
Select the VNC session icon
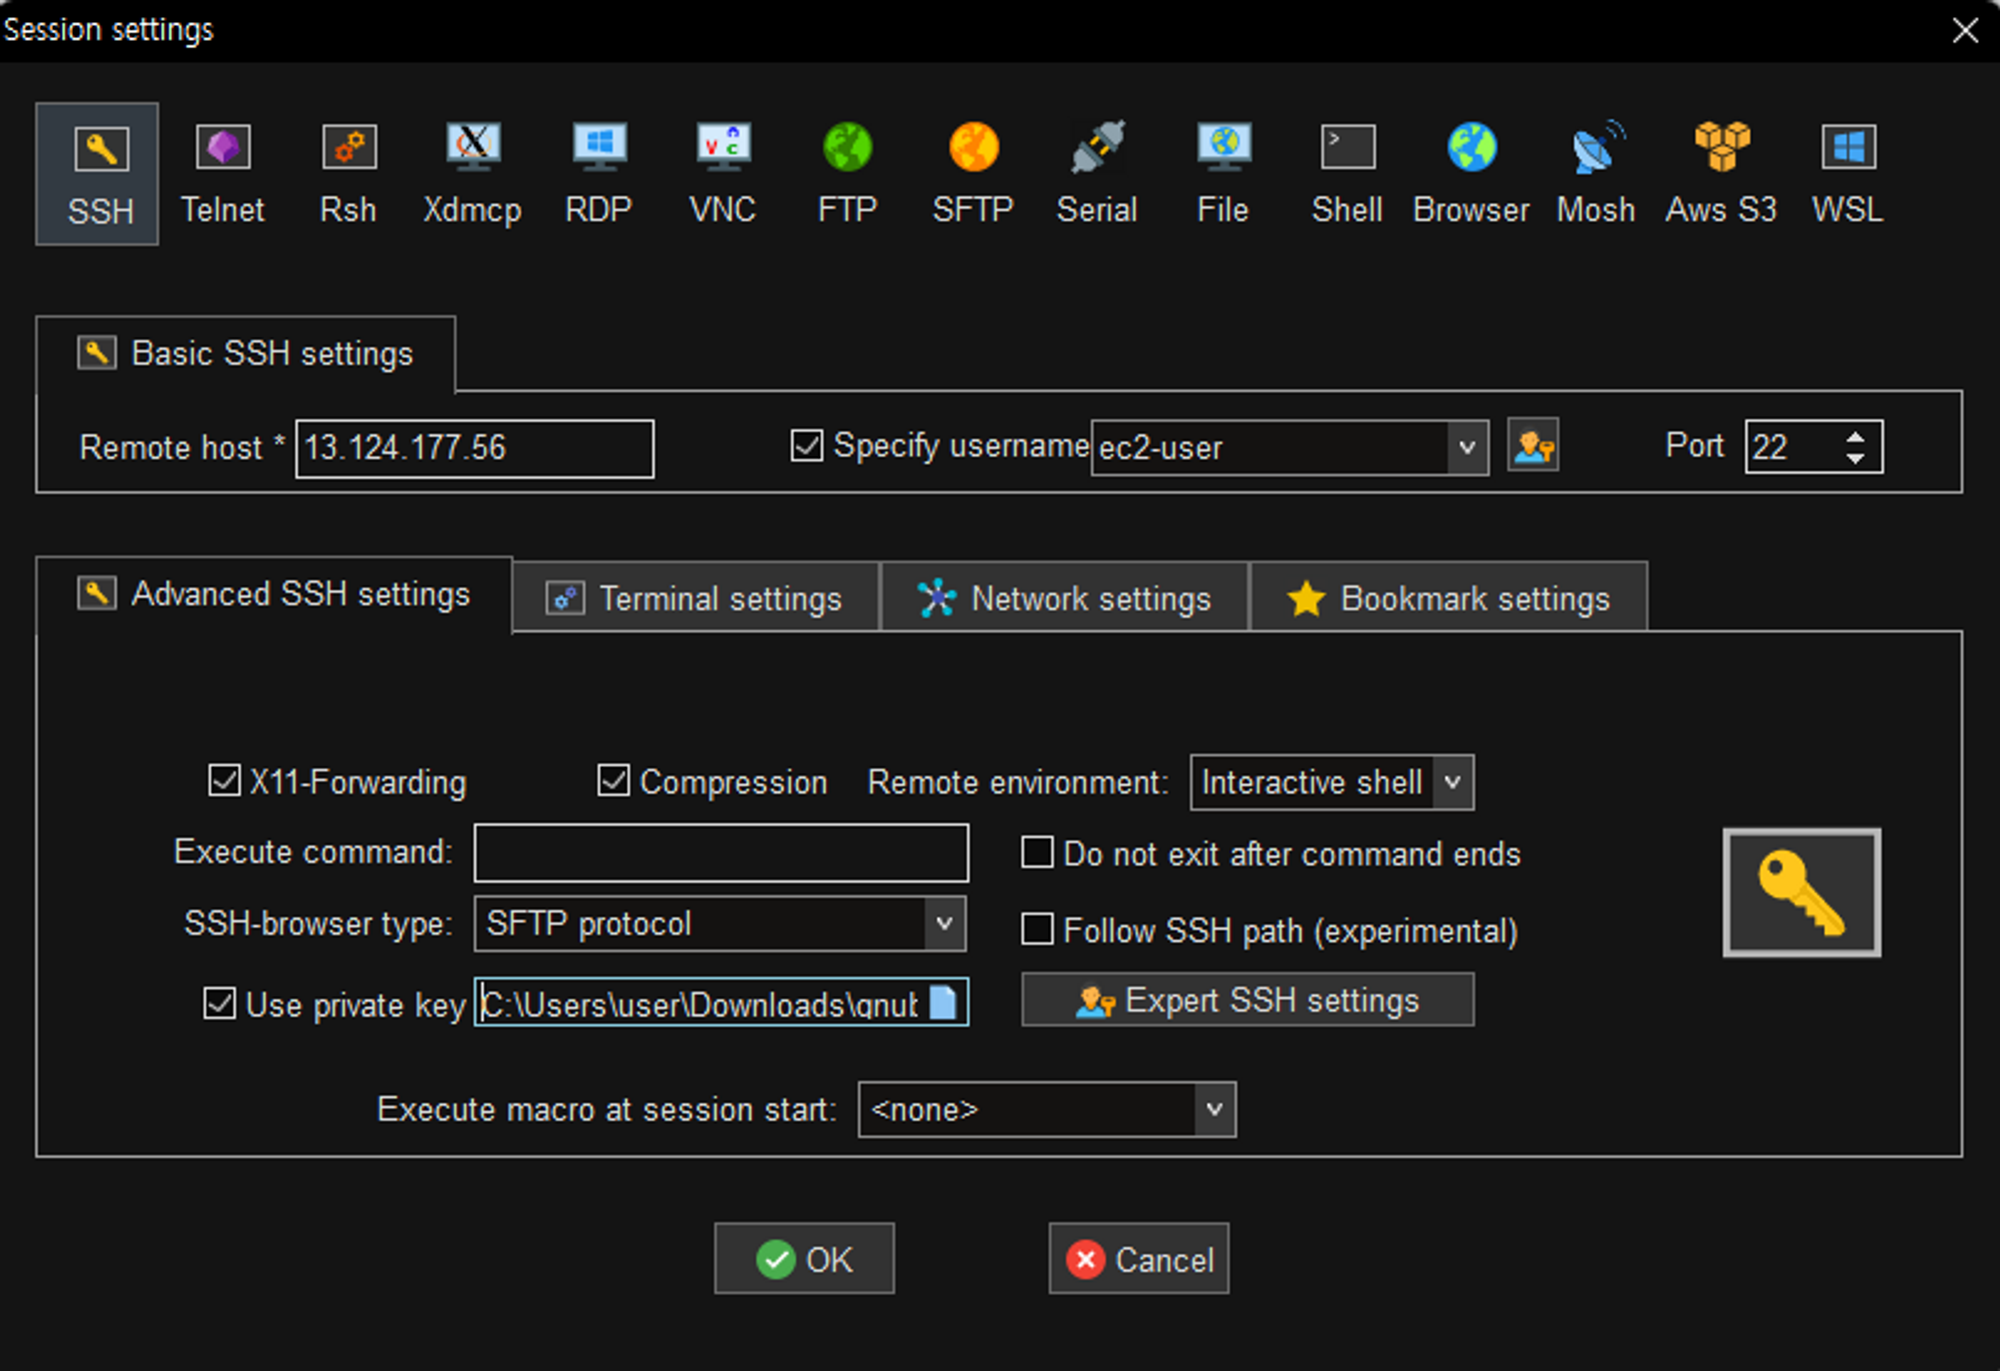point(722,172)
